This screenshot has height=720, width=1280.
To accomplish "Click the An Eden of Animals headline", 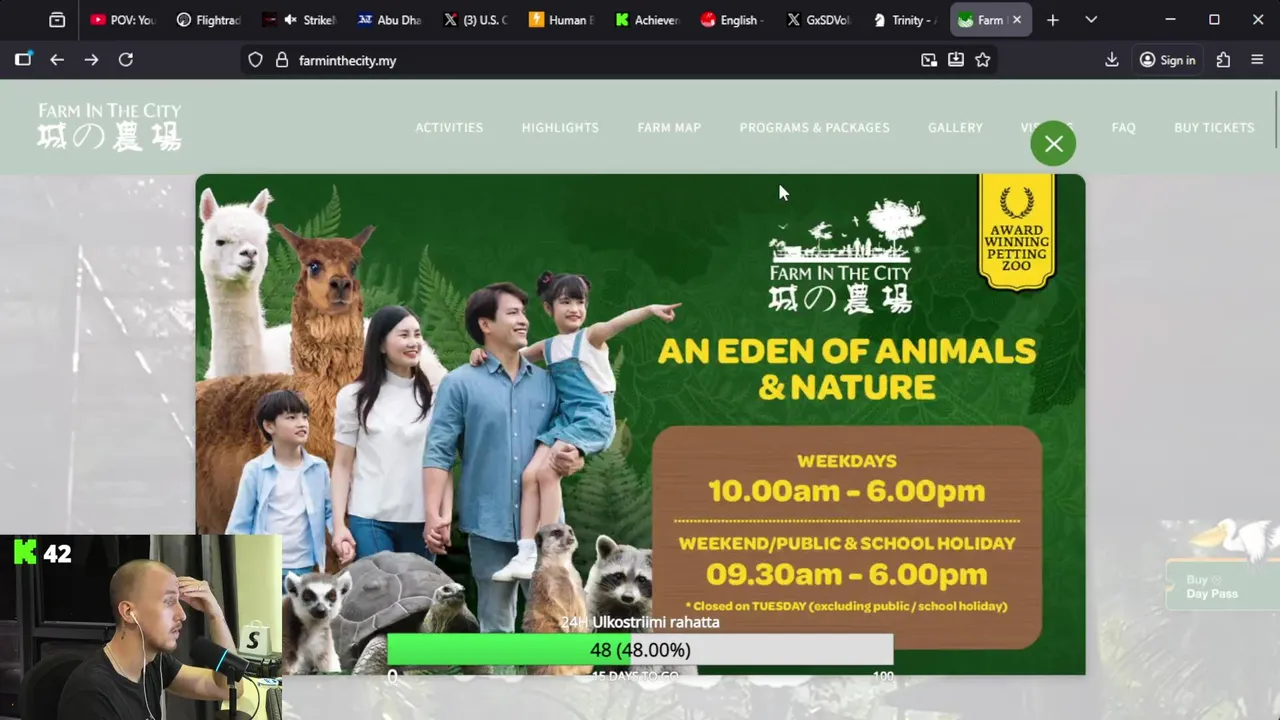I will [x=847, y=369].
